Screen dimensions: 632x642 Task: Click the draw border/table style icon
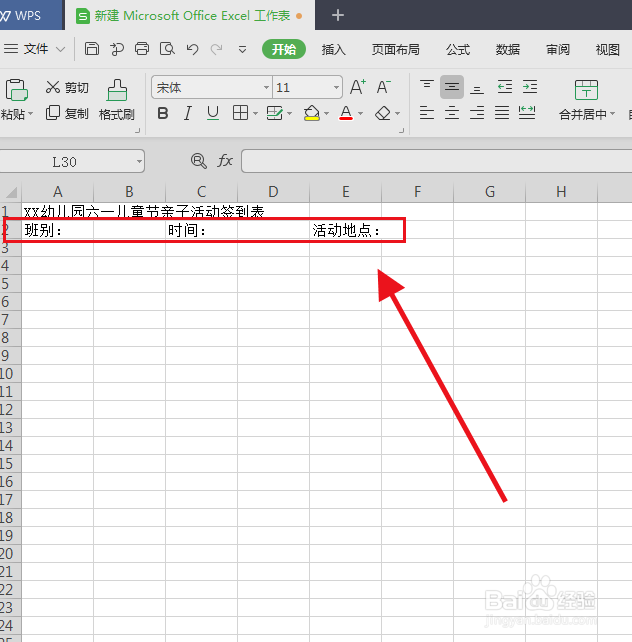pos(274,113)
